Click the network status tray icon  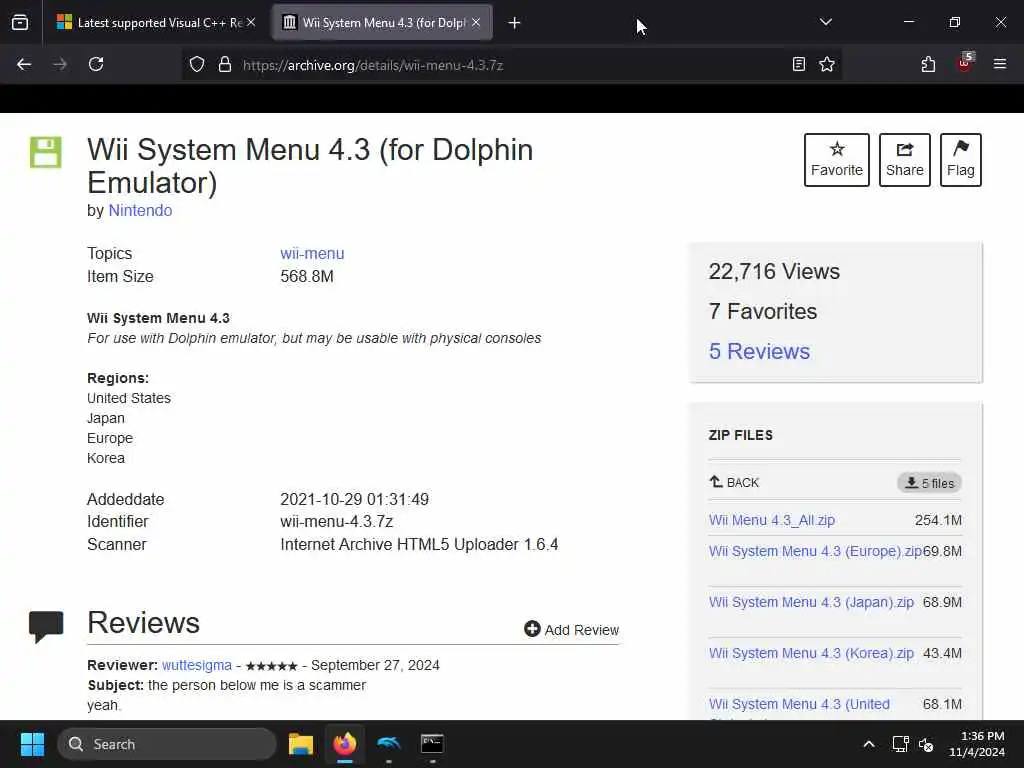[901, 744]
